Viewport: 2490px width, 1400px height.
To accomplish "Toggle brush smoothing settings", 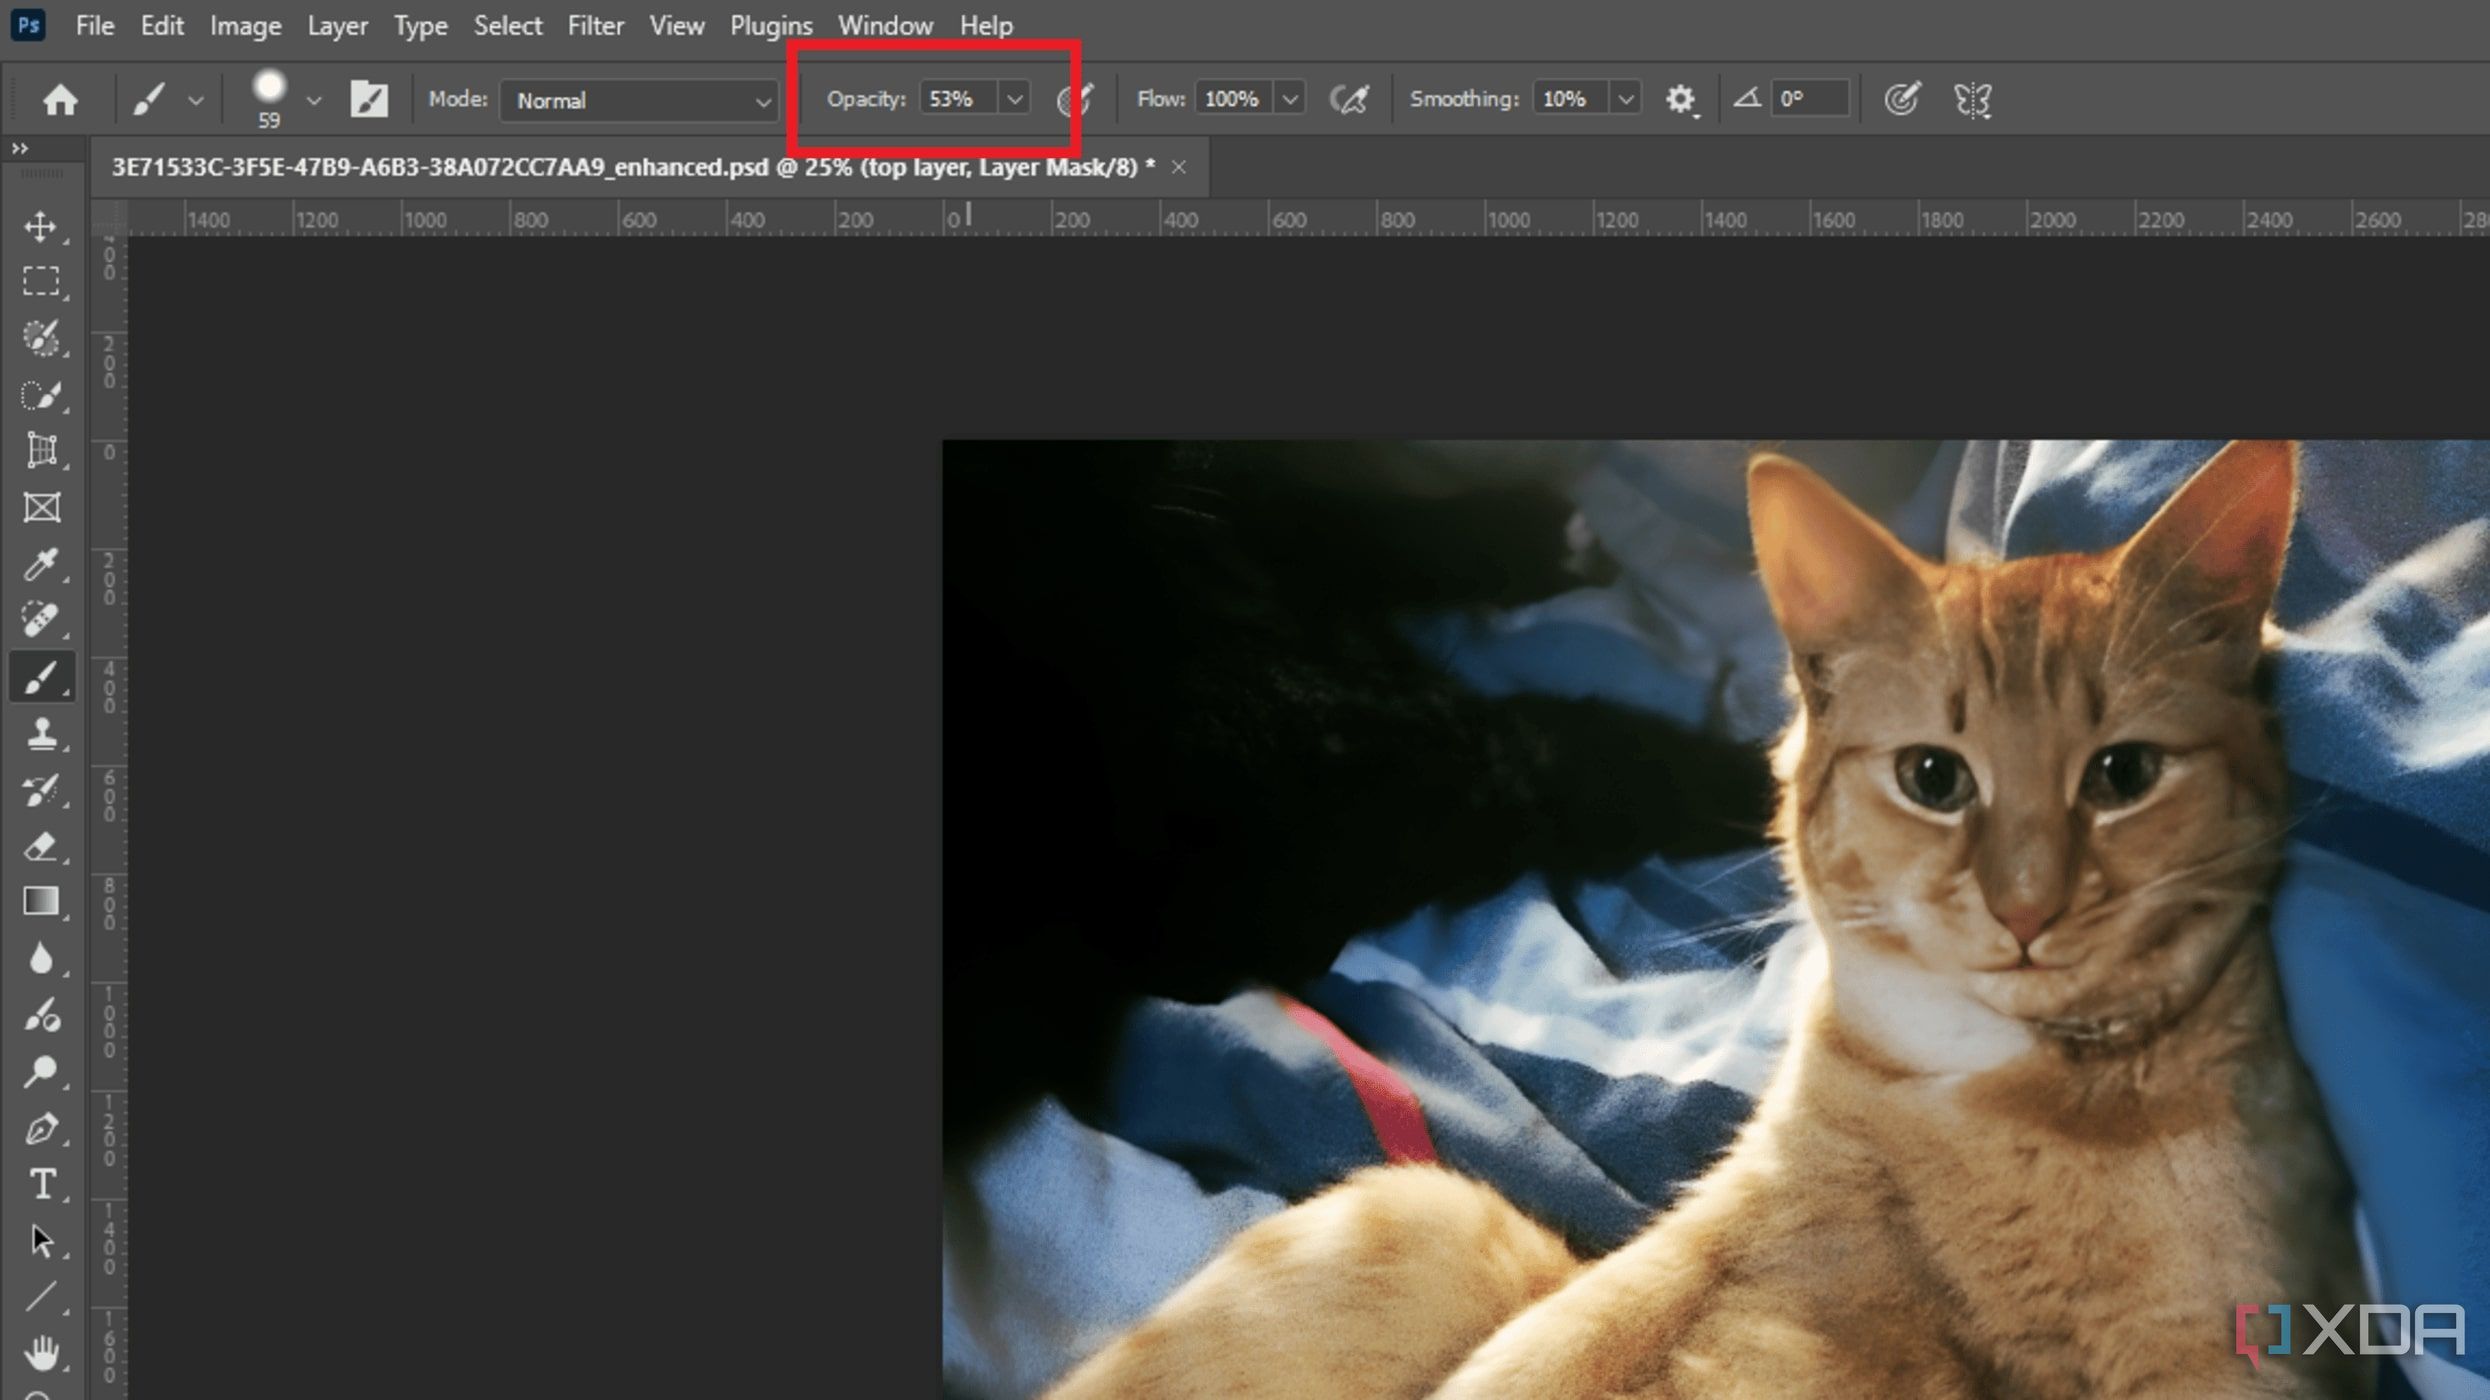I will (1679, 97).
